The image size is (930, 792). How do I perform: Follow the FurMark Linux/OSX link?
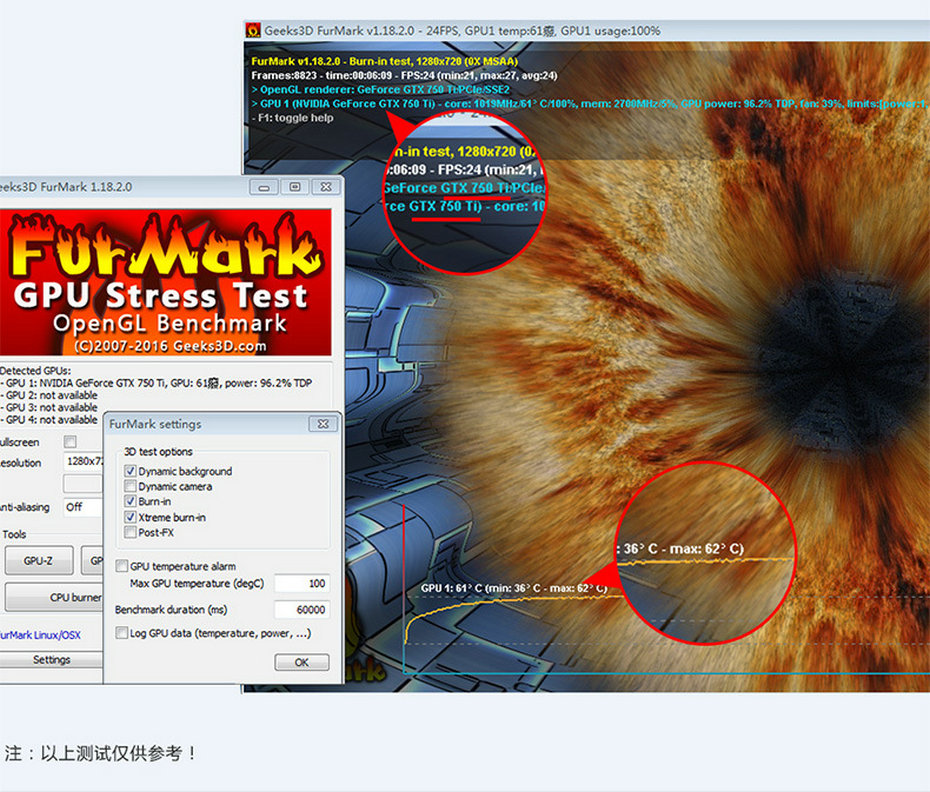[40, 635]
